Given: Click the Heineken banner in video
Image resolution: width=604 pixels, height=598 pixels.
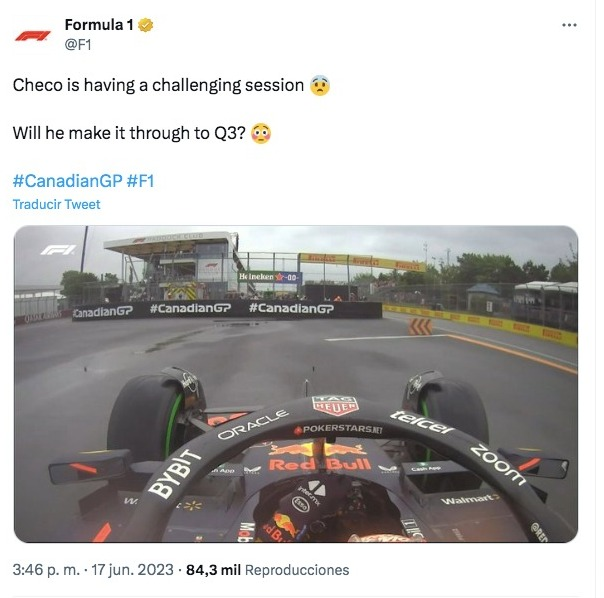Looking at the screenshot, I should [270, 277].
